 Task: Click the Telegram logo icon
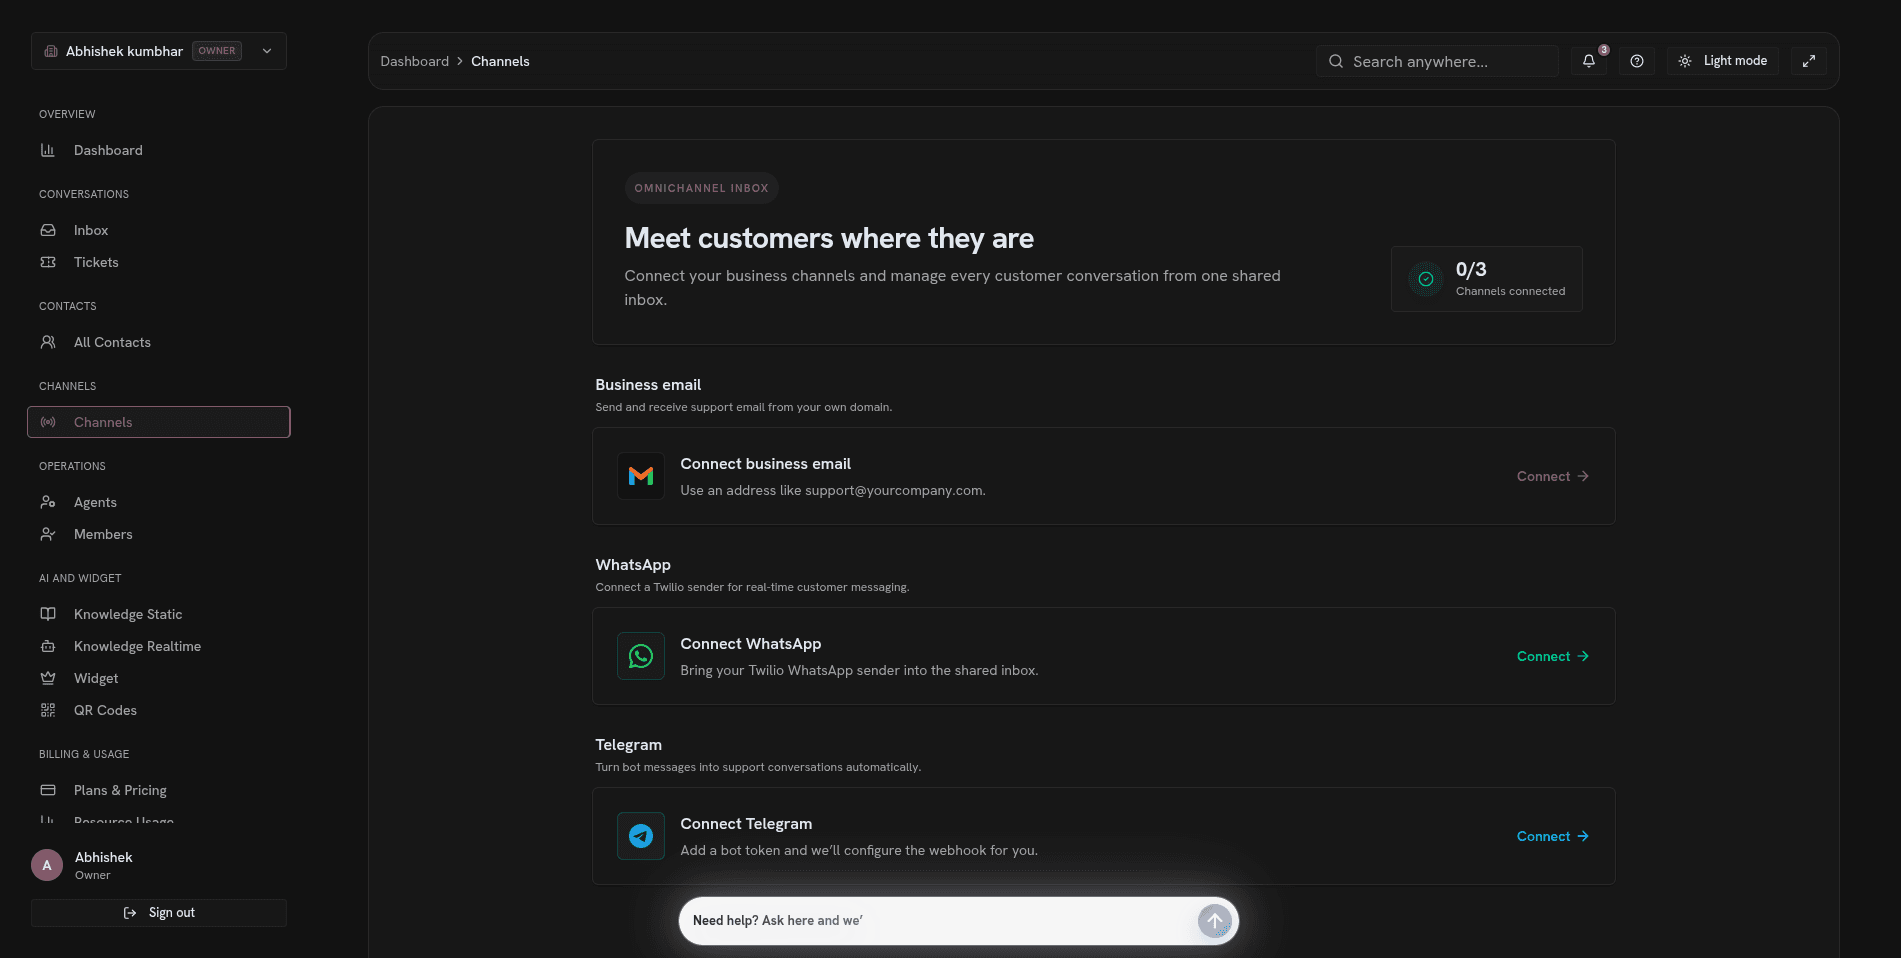coord(641,836)
